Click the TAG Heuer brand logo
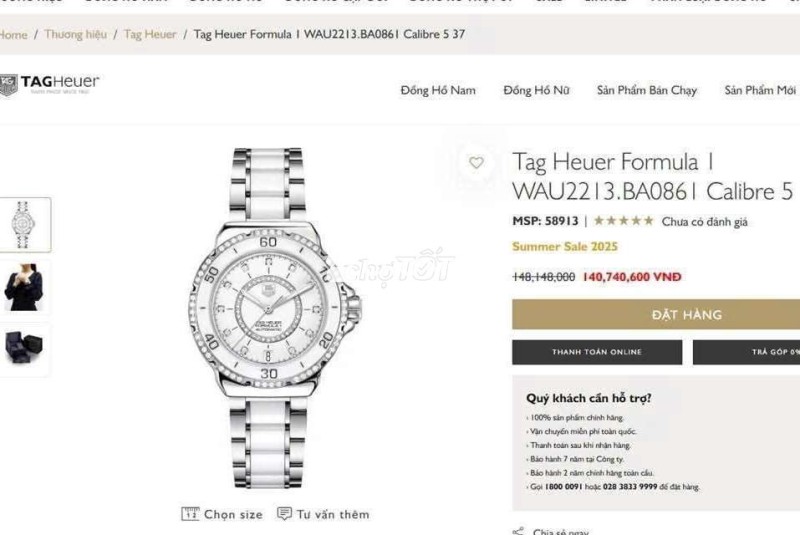 pyautogui.click(x=49, y=85)
